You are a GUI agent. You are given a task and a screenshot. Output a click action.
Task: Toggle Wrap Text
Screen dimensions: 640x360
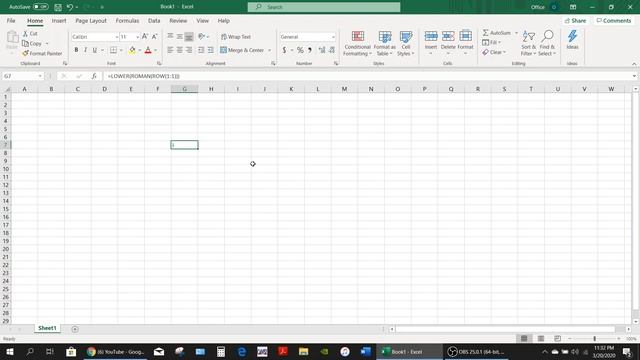(236, 37)
